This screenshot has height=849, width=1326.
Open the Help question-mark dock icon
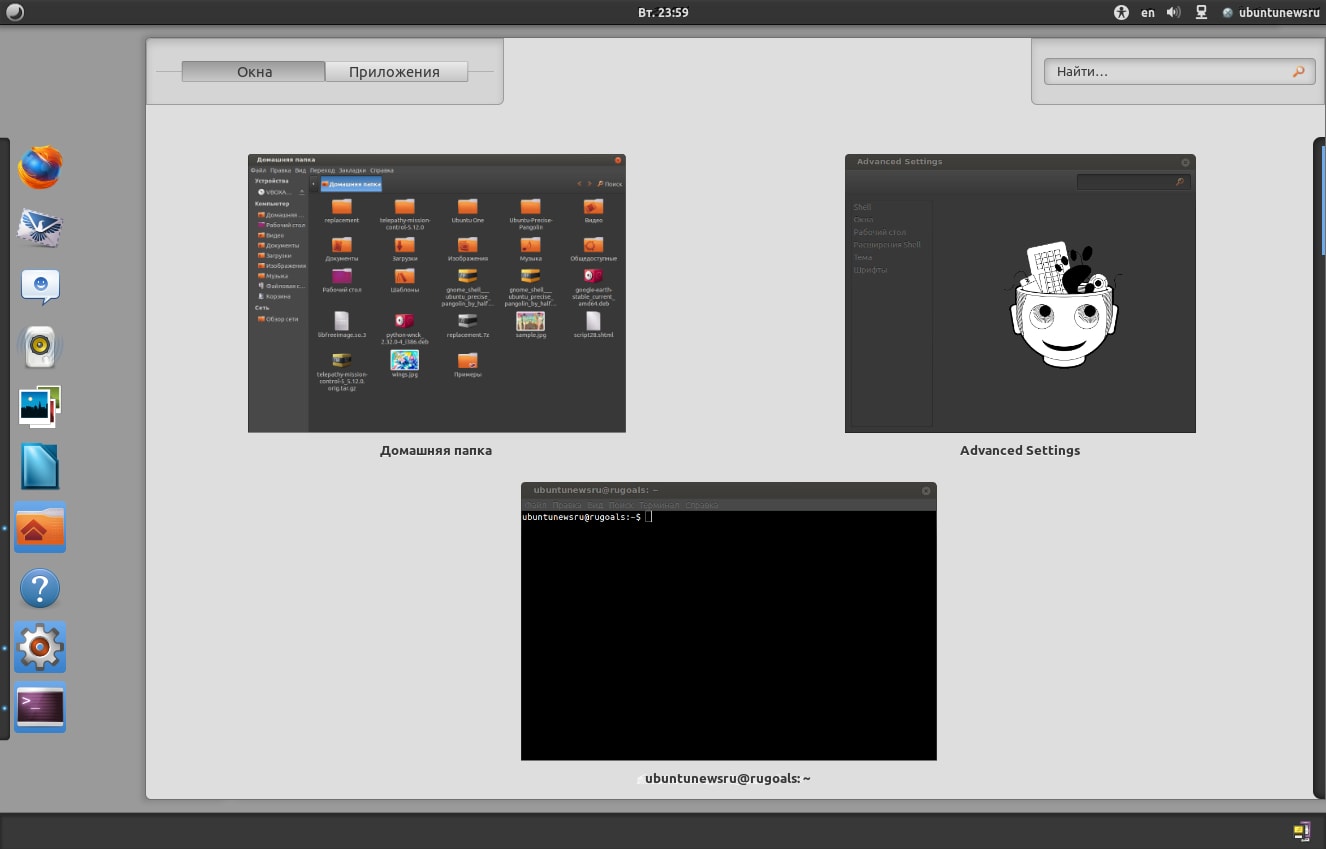point(40,588)
